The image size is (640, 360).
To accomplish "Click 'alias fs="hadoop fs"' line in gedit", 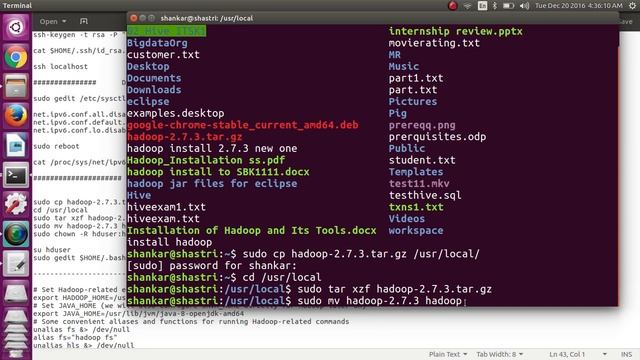I will (75, 338).
